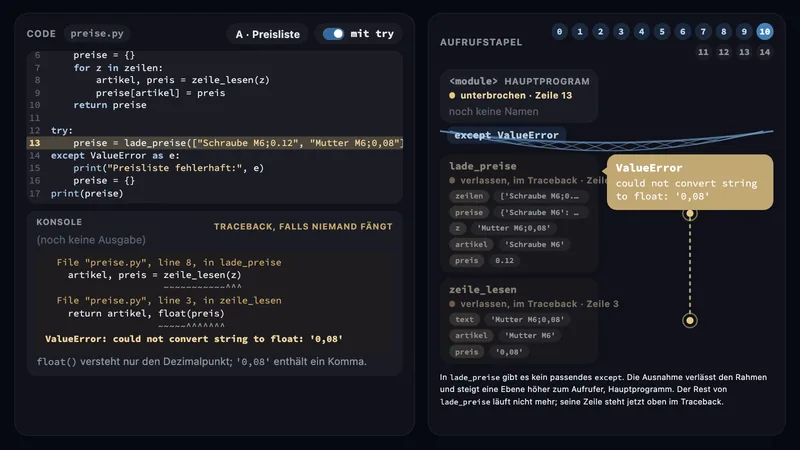Click the ValueError exception bubble
The height and width of the screenshot is (450, 800).
690,182
